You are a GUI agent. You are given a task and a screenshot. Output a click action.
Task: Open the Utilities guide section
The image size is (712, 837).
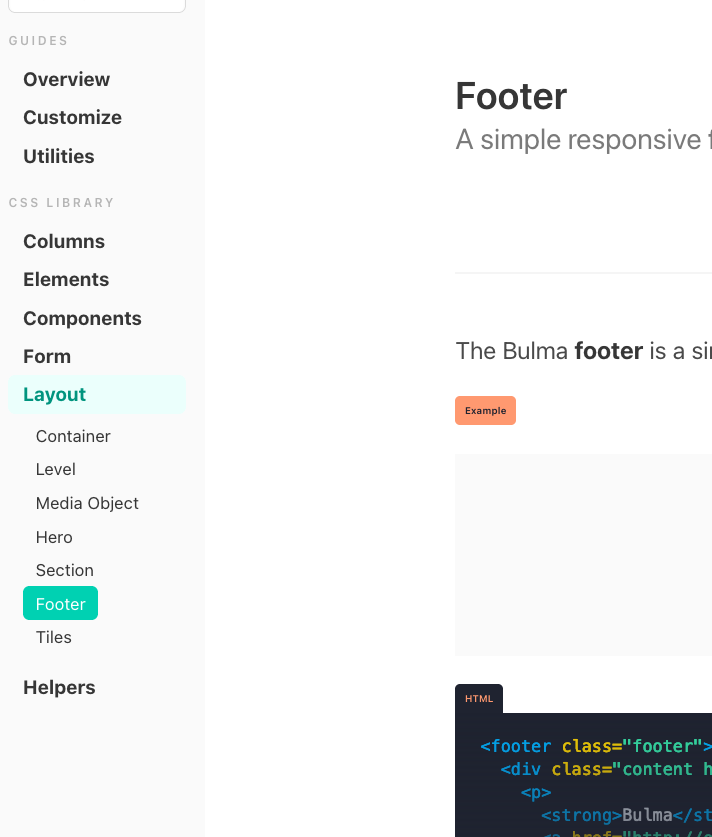(x=58, y=156)
